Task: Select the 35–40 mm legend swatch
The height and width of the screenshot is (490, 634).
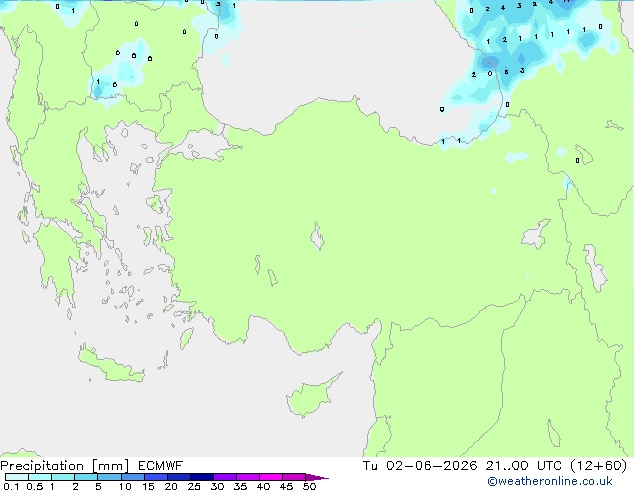Action: point(247,477)
